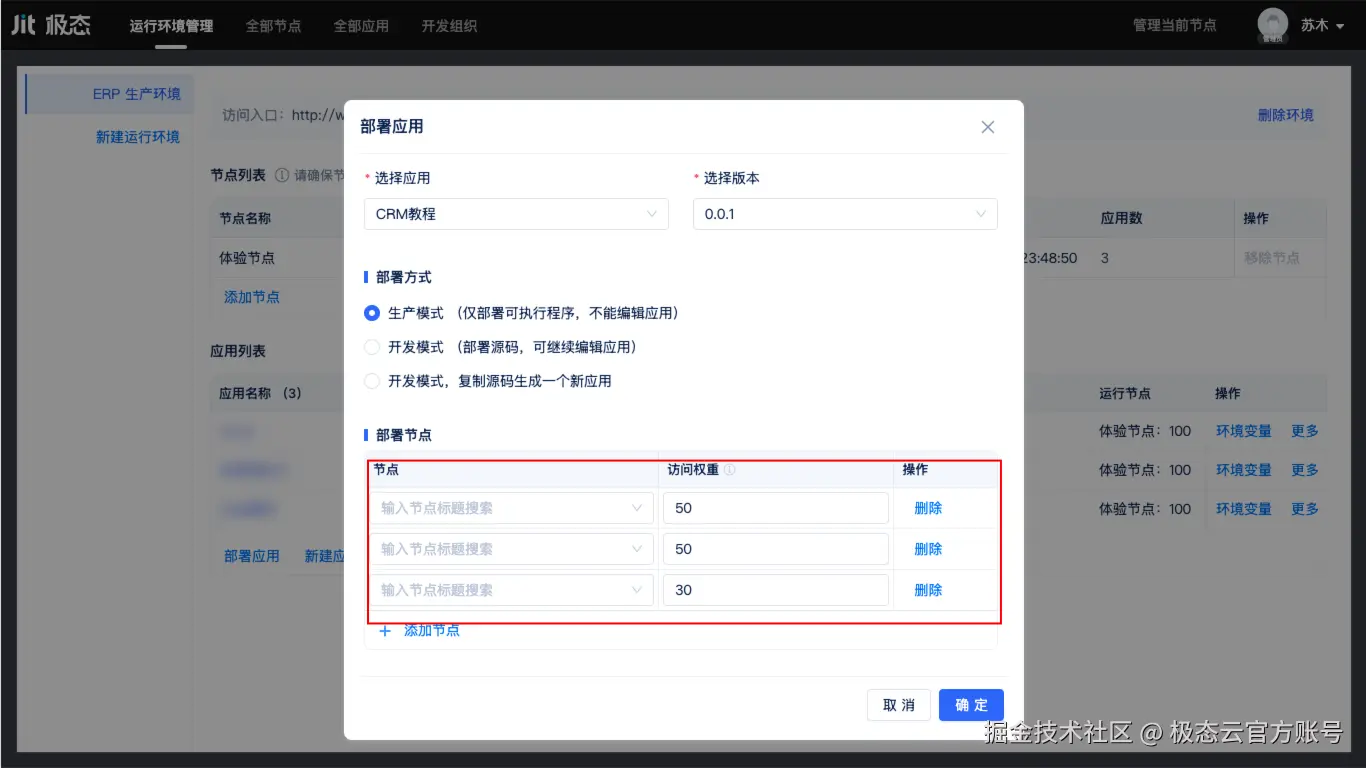Click 新建运行环境 in sidebar
Image resolution: width=1366 pixels, height=768 pixels.
[138, 137]
